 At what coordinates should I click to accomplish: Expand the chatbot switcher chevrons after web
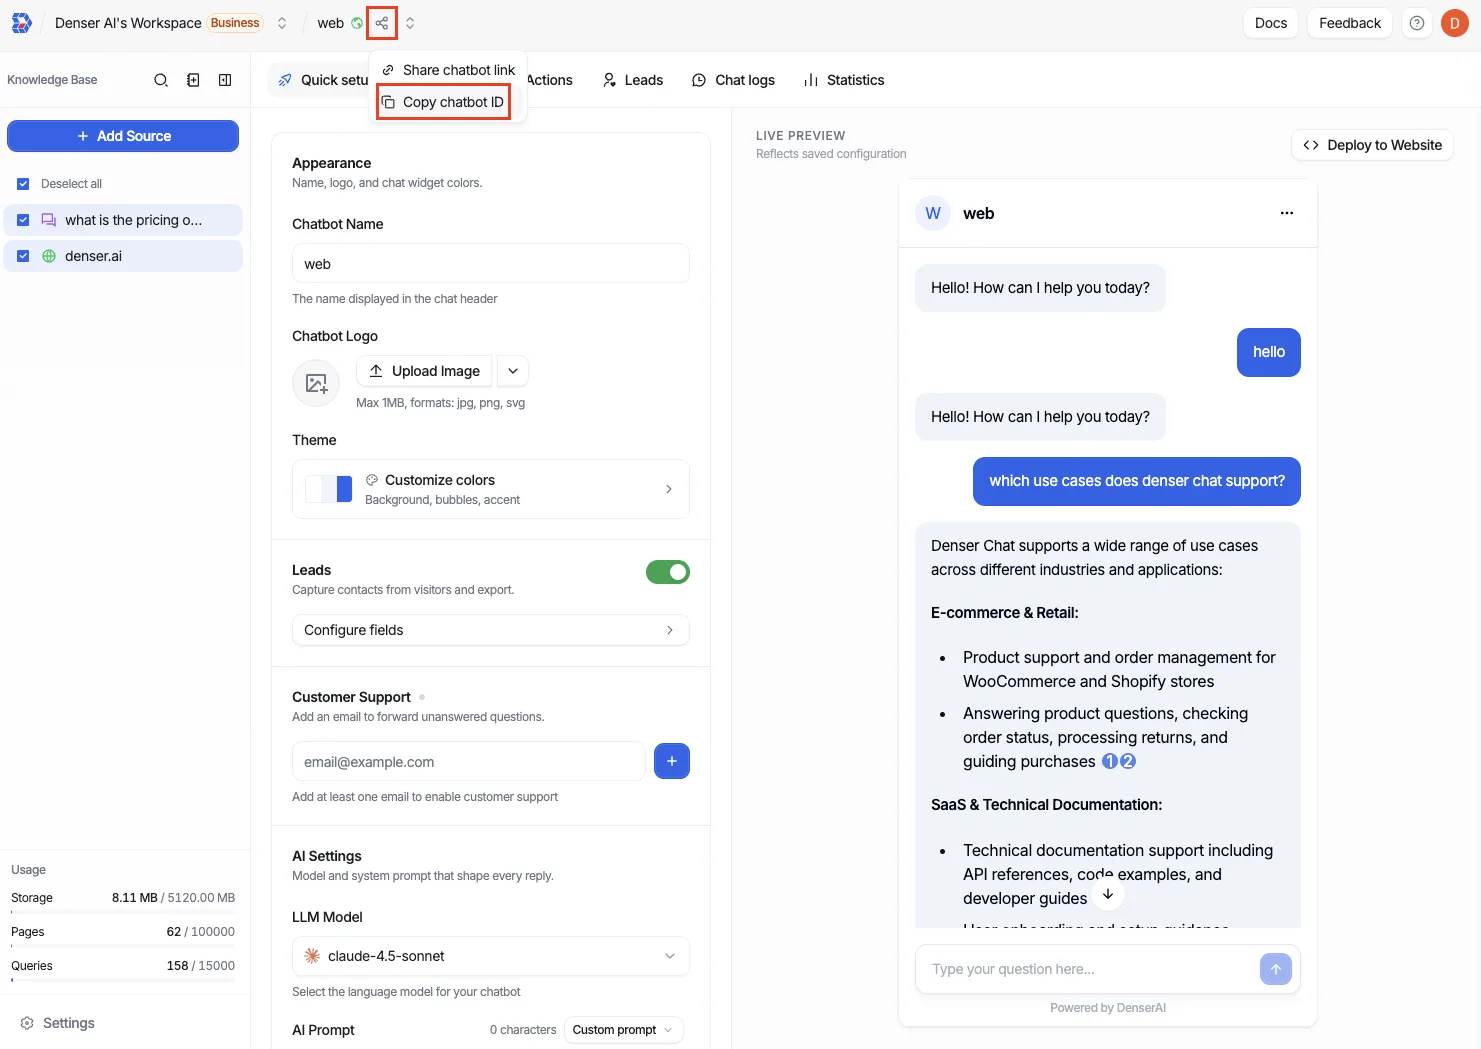click(x=410, y=23)
